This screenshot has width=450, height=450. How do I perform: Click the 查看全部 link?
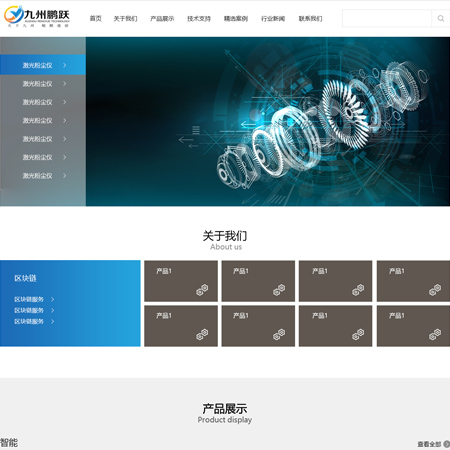coord(429,444)
